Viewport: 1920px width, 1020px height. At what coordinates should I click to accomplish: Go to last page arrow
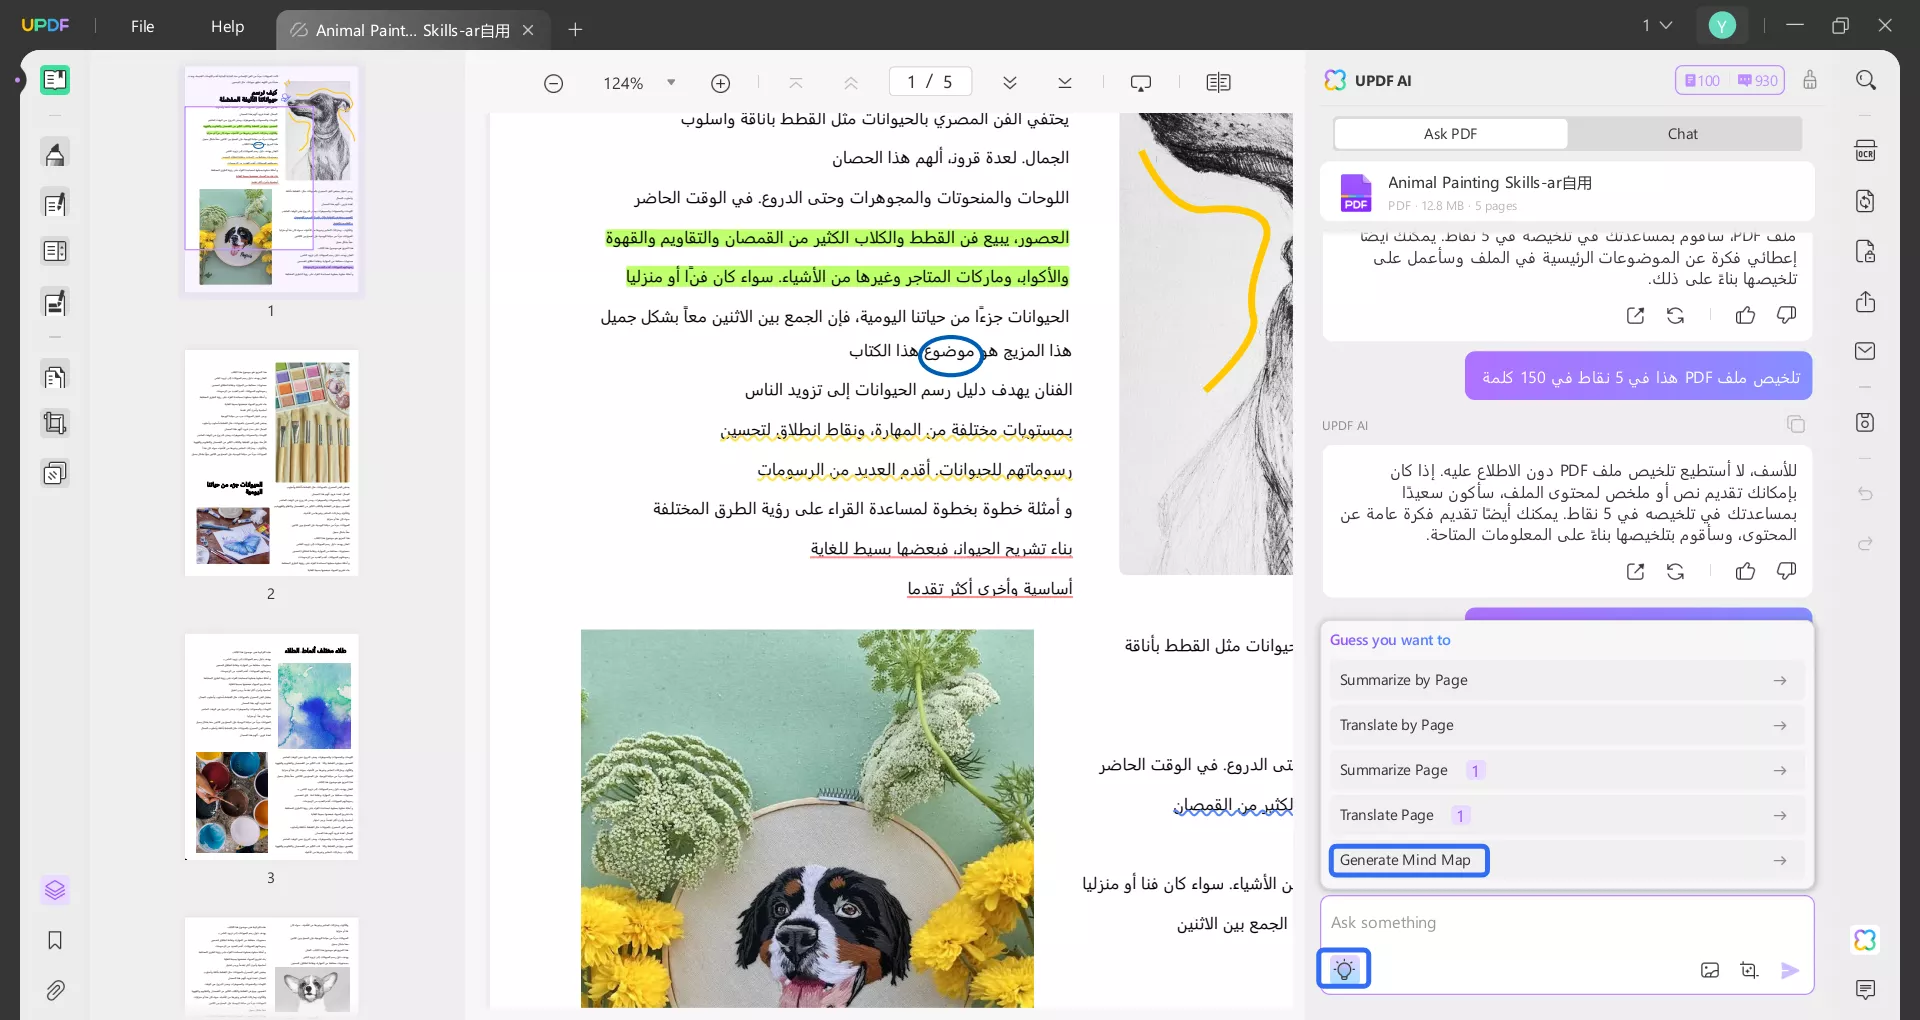[x=1065, y=83]
